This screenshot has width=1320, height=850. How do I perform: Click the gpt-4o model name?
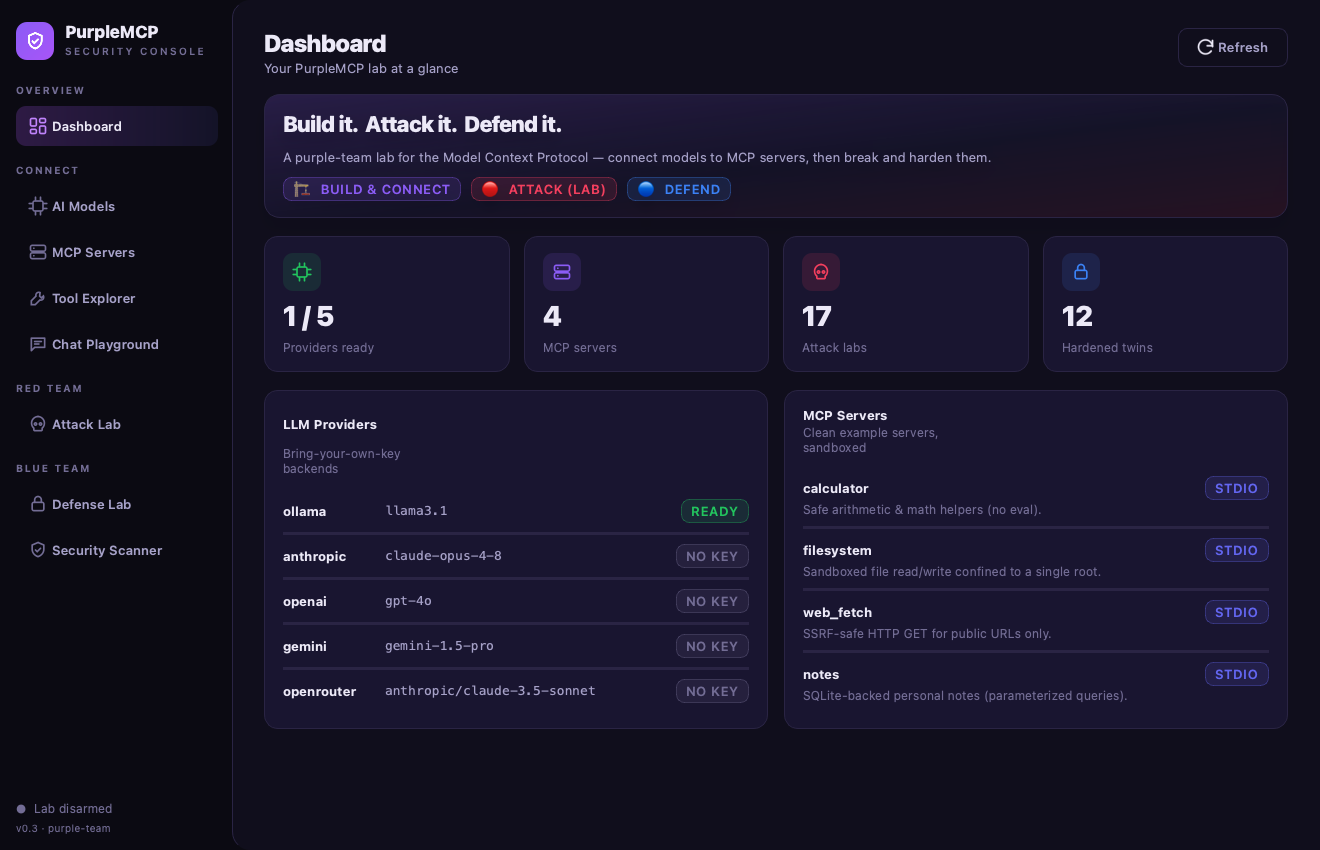coord(408,601)
